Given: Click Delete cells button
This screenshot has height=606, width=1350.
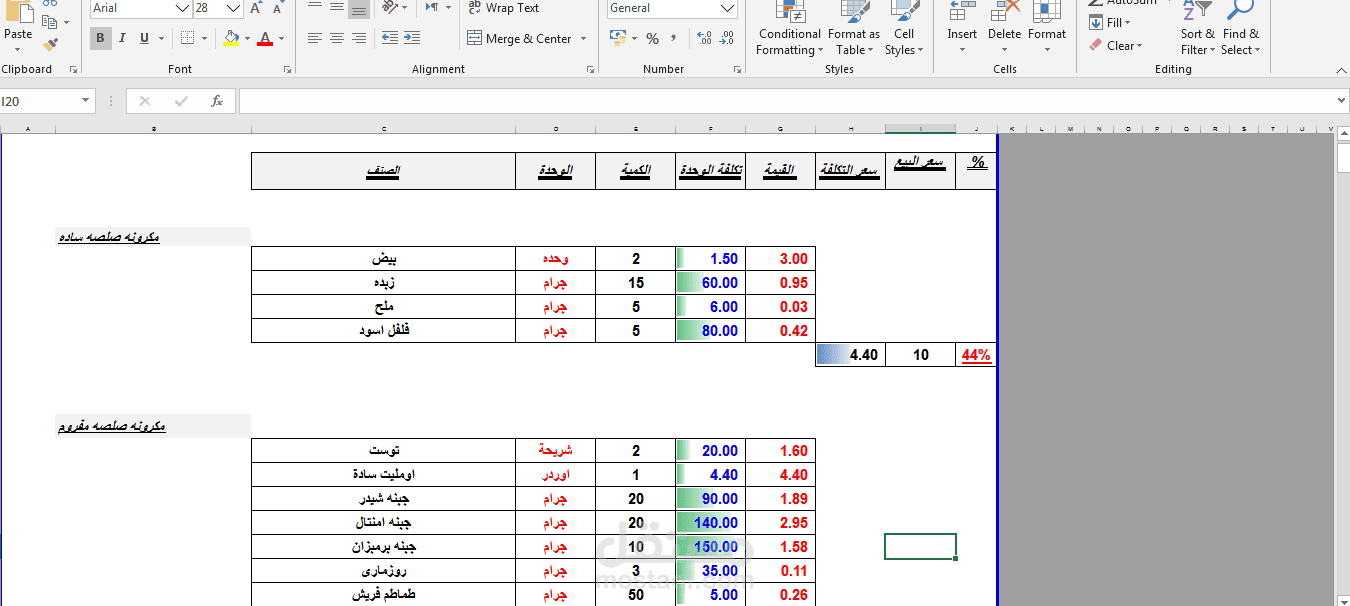Looking at the screenshot, I should pos(1004,29).
